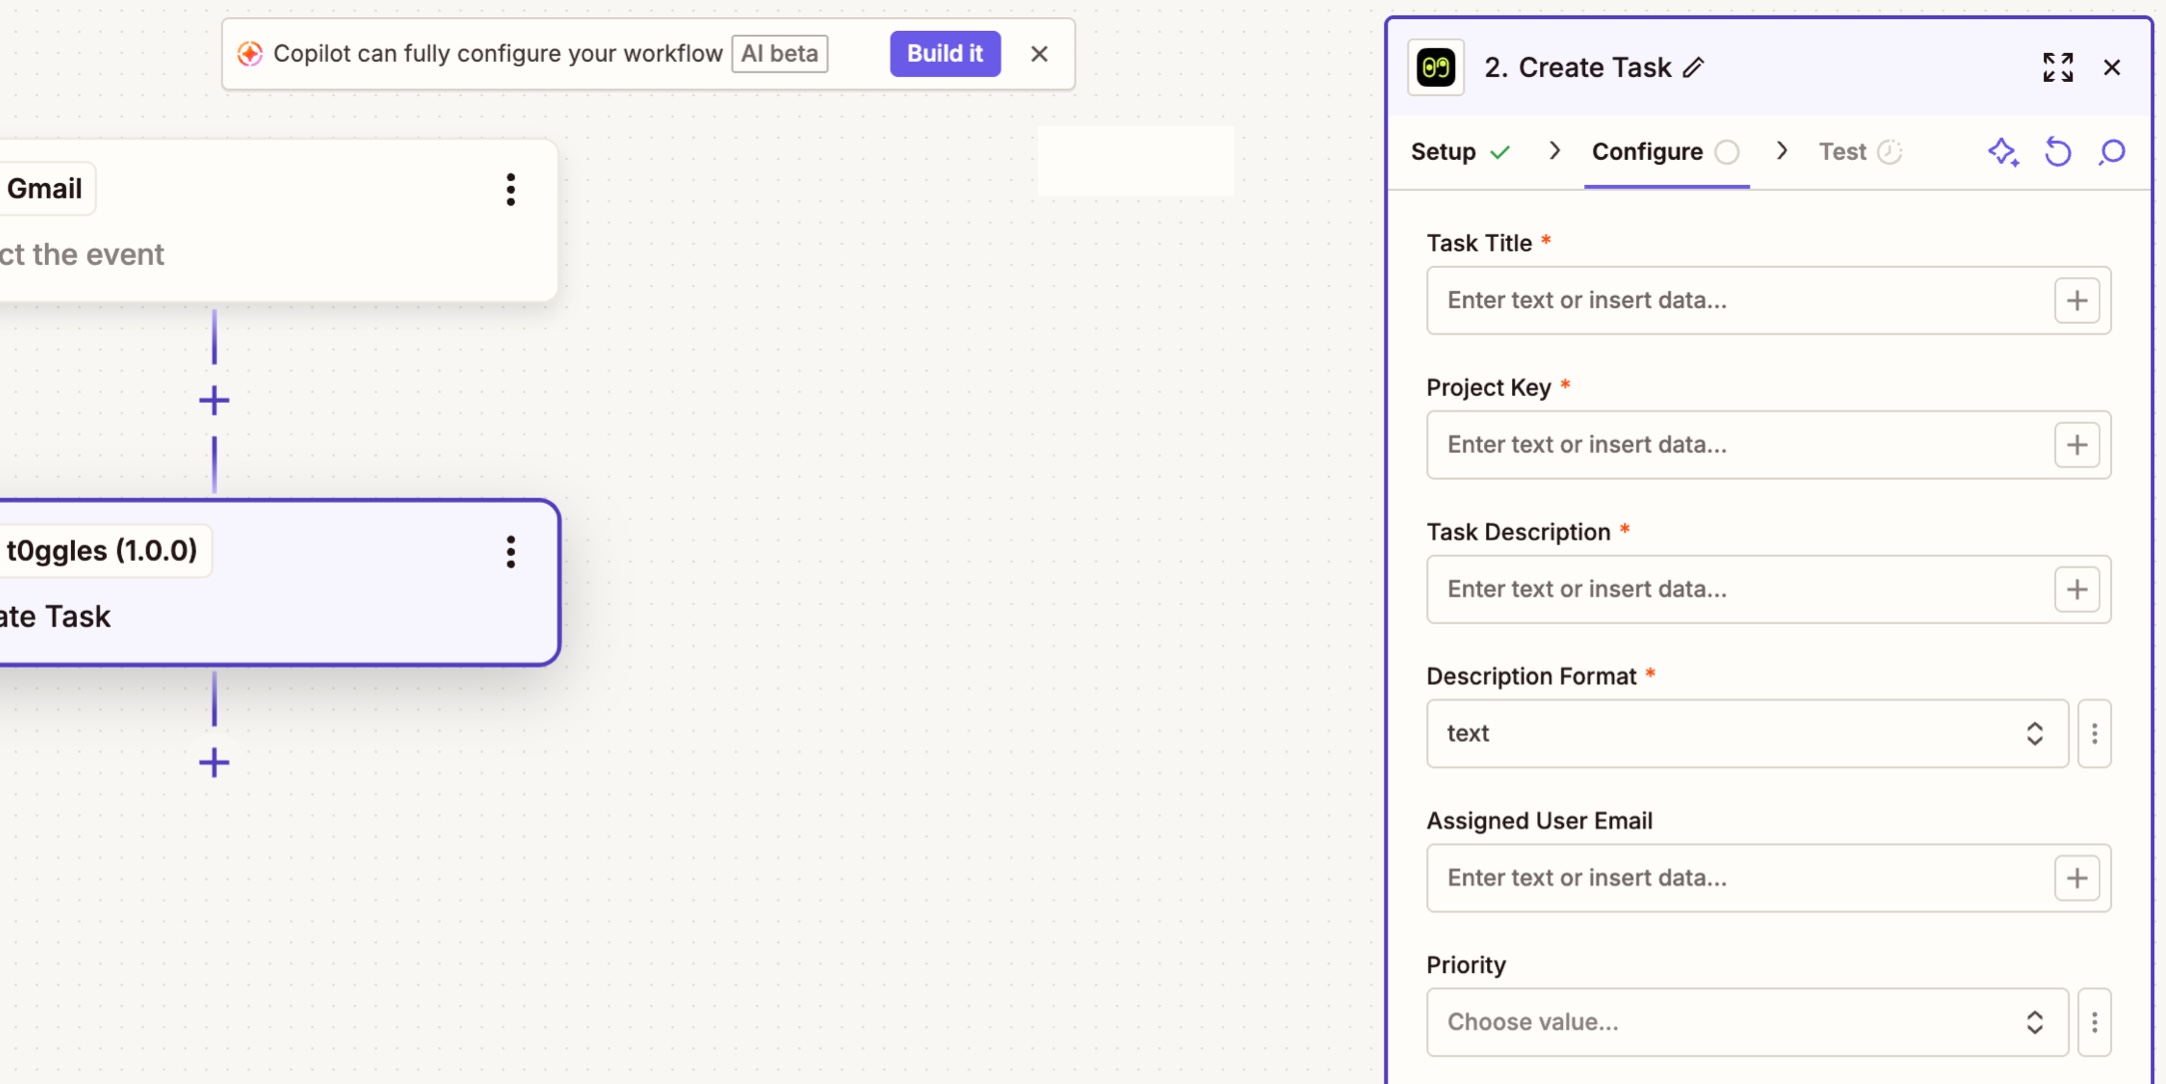Insert data into Project Key via the plus icon
The height and width of the screenshot is (1084, 2166).
tap(2077, 445)
